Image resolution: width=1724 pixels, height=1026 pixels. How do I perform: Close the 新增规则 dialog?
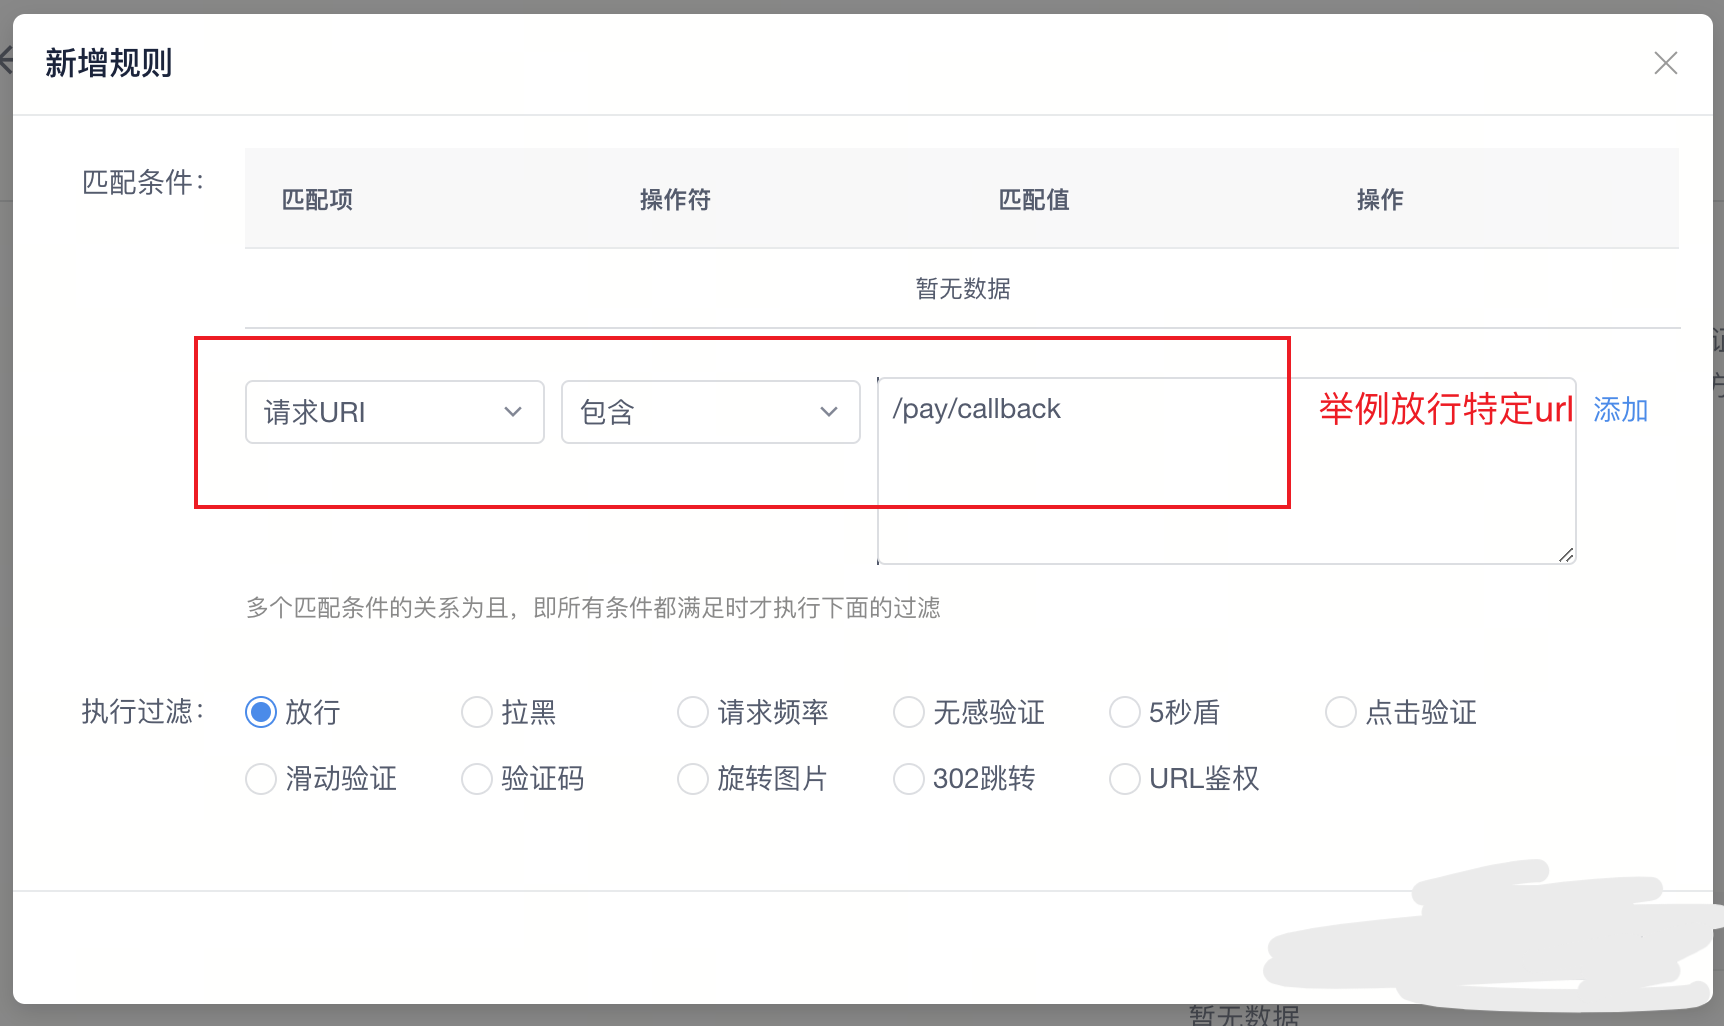(x=1666, y=62)
